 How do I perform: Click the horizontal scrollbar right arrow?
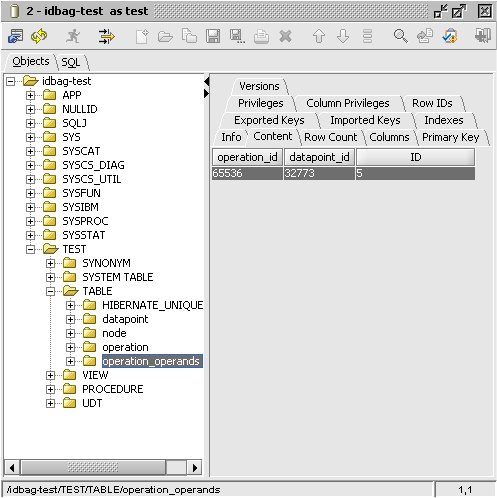point(195,468)
